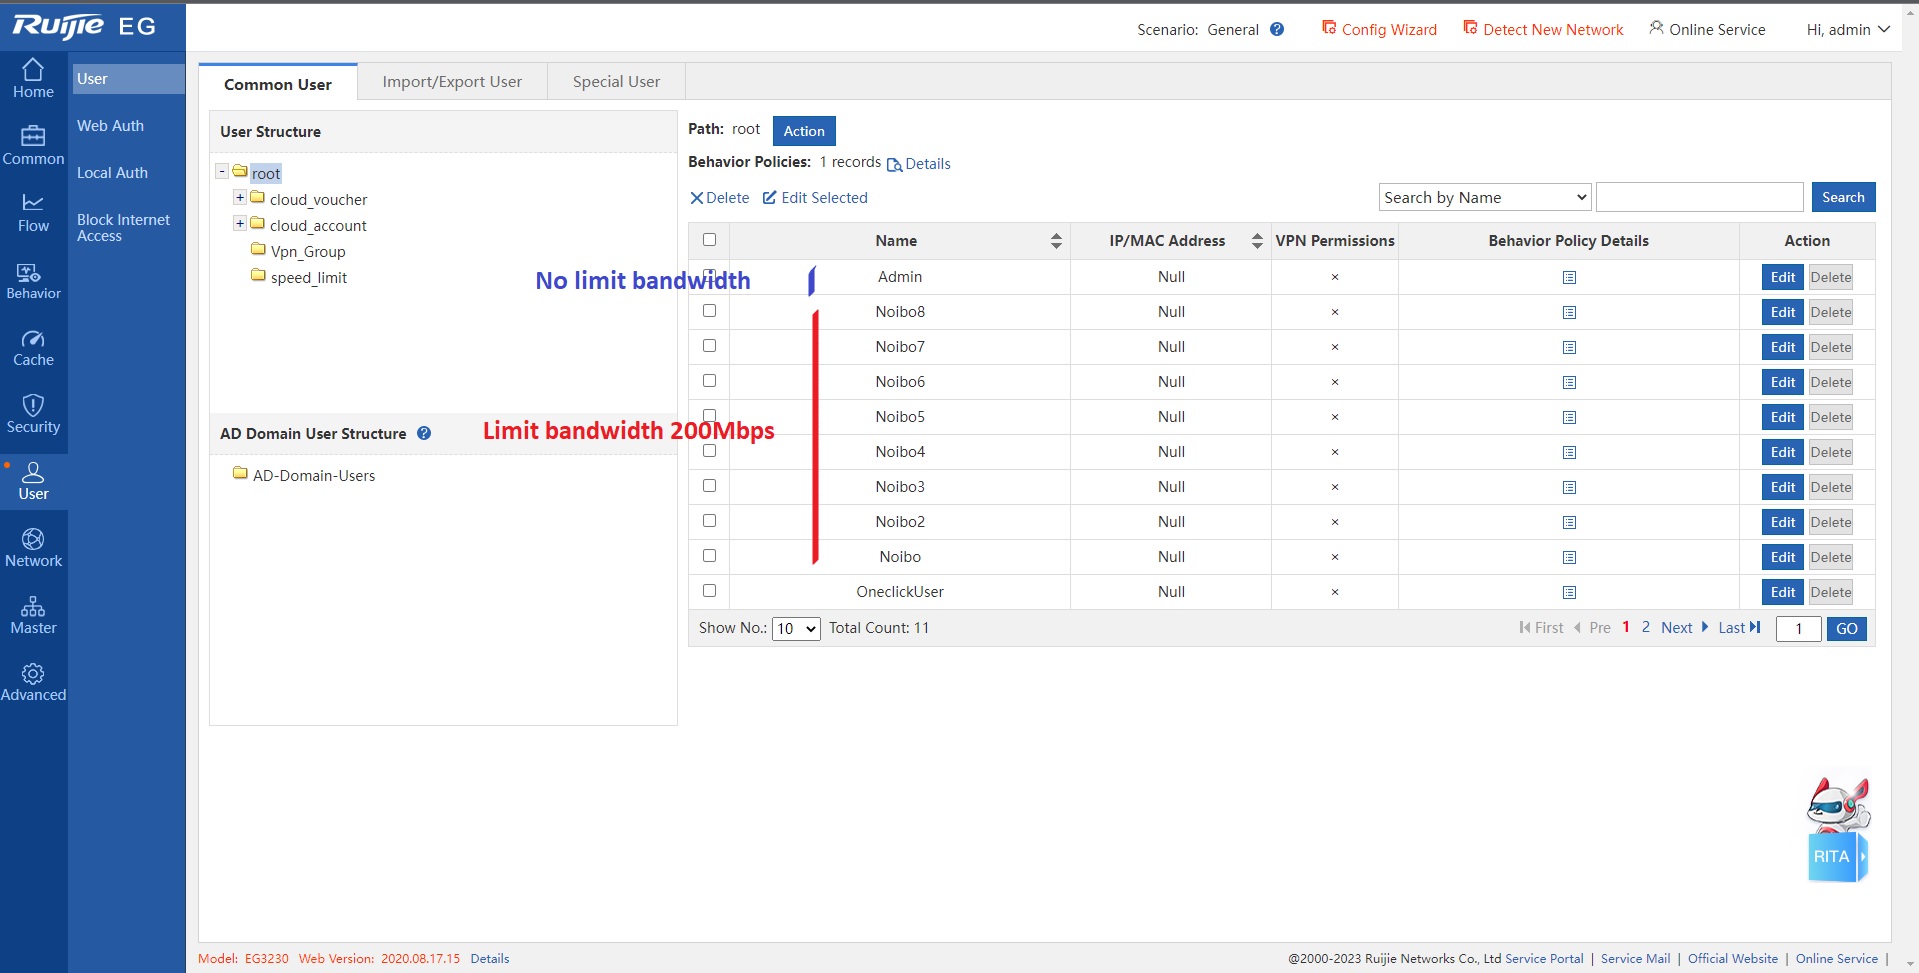Image resolution: width=1919 pixels, height=973 pixels.
Task: Open the Search by Name dropdown
Action: click(x=1484, y=197)
